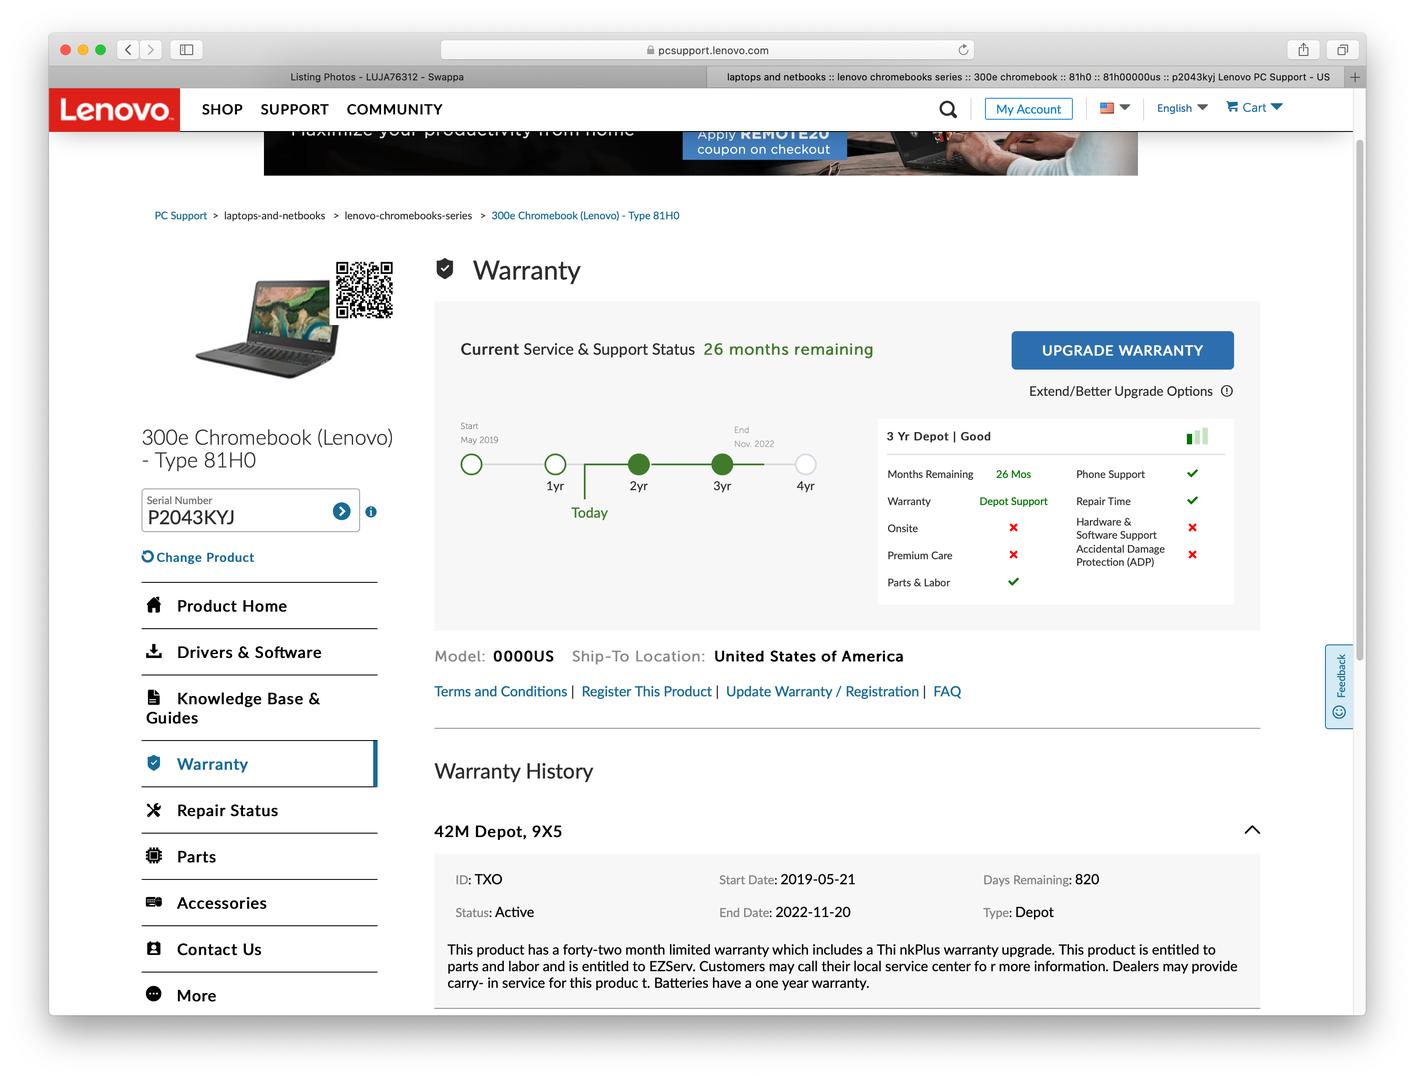Image resolution: width=1415 pixels, height=1080 pixels.
Task: Open Parts in the sidebar menu
Action: tap(260, 856)
